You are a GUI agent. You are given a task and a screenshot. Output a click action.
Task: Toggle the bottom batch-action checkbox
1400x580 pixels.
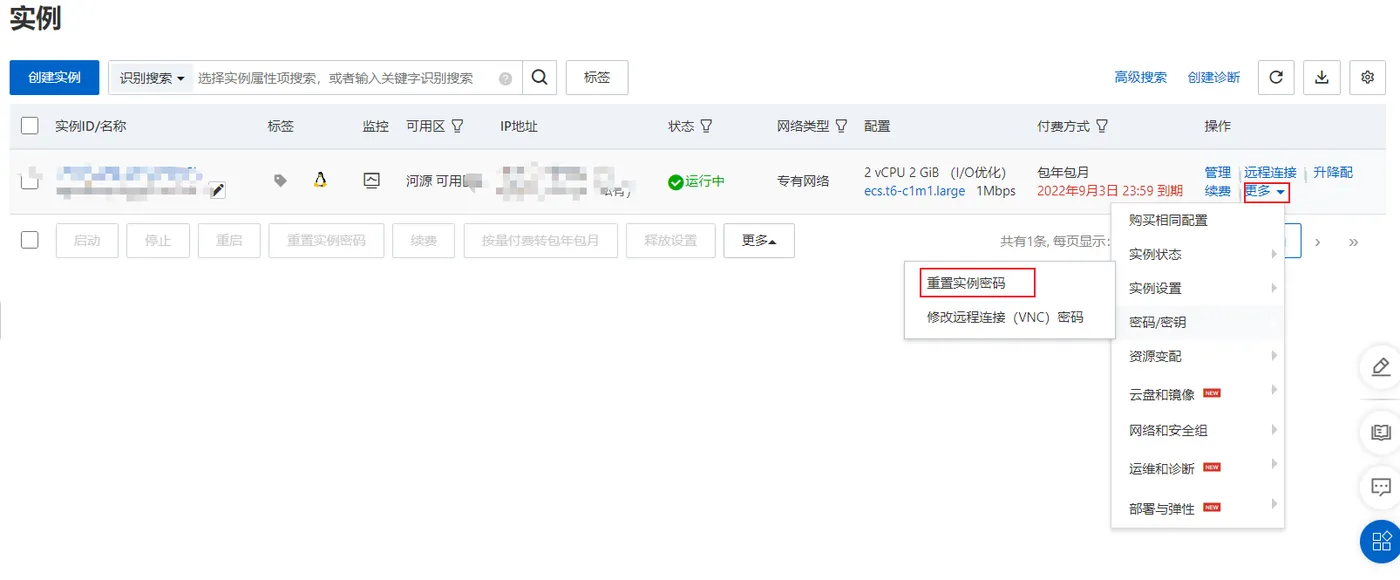point(30,240)
